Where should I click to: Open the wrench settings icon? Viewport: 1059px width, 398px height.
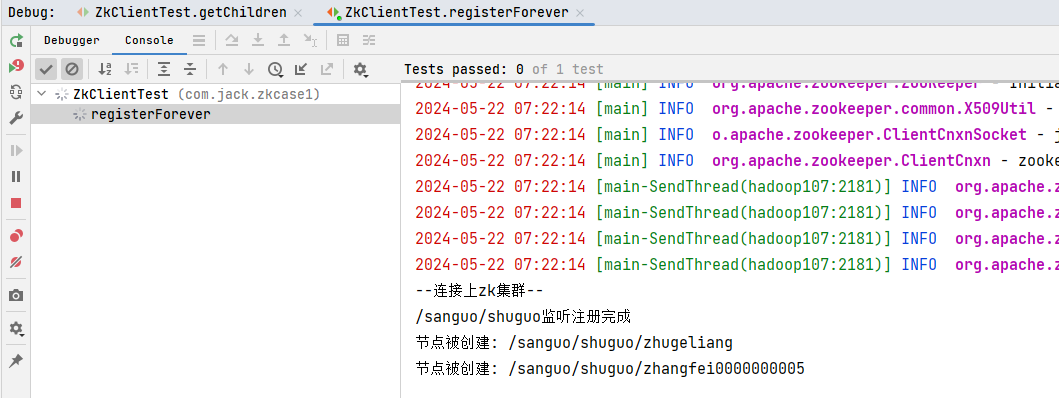click(x=16, y=118)
